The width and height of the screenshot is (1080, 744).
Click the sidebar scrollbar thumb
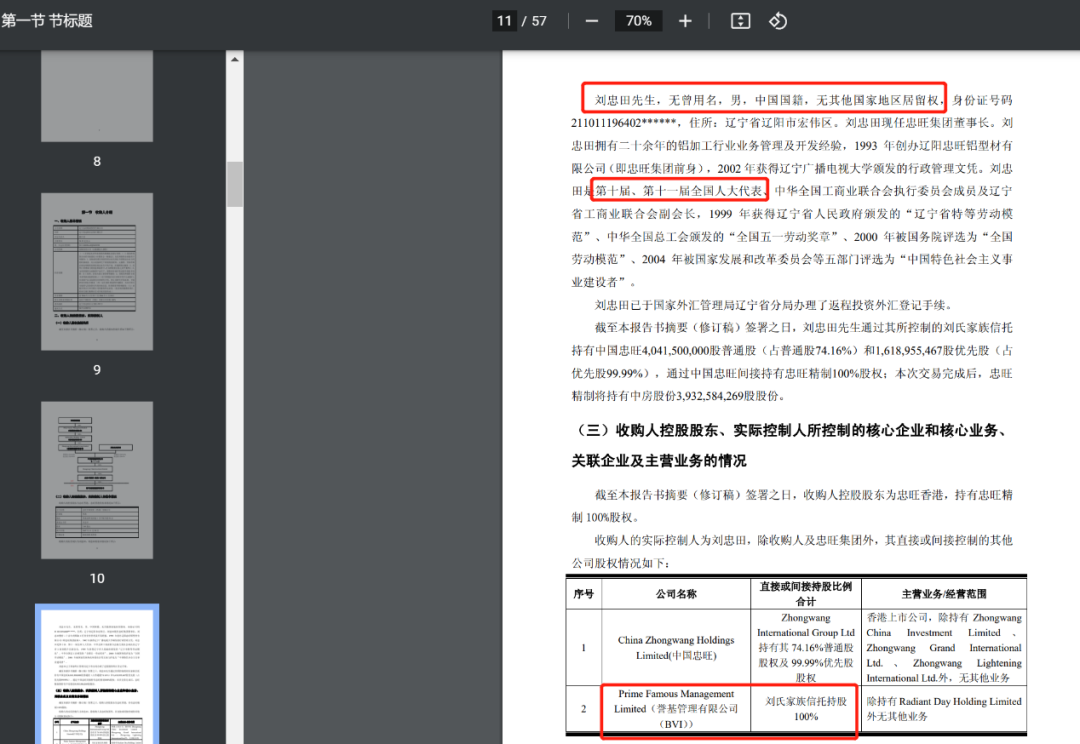point(235,184)
